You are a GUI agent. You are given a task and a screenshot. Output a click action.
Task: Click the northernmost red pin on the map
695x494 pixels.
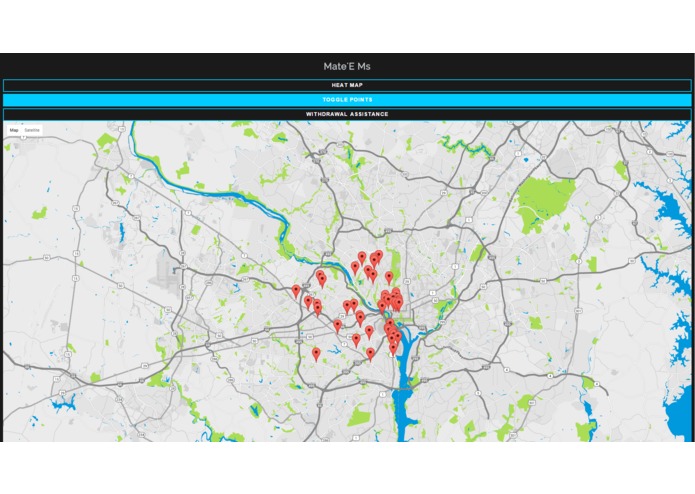pyautogui.click(x=379, y=256)
